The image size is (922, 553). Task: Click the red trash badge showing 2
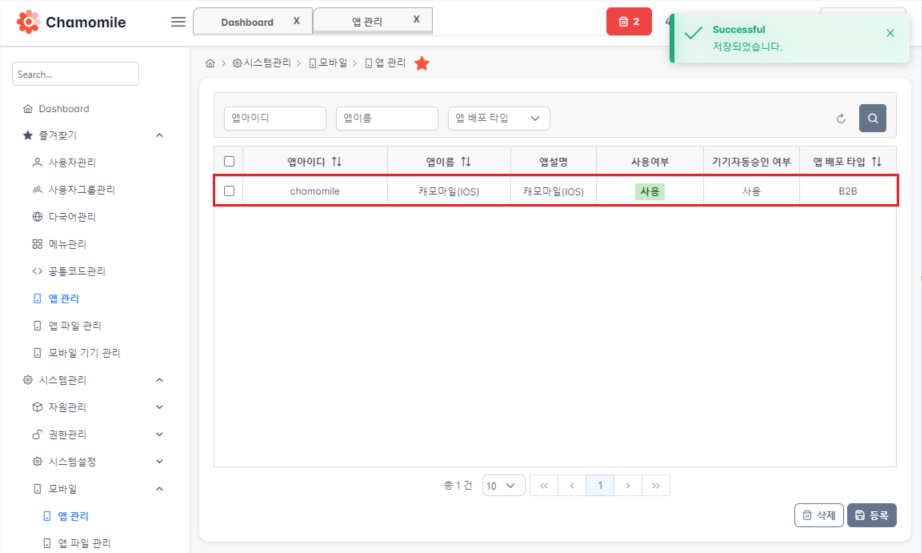click(x=628, y=21)
